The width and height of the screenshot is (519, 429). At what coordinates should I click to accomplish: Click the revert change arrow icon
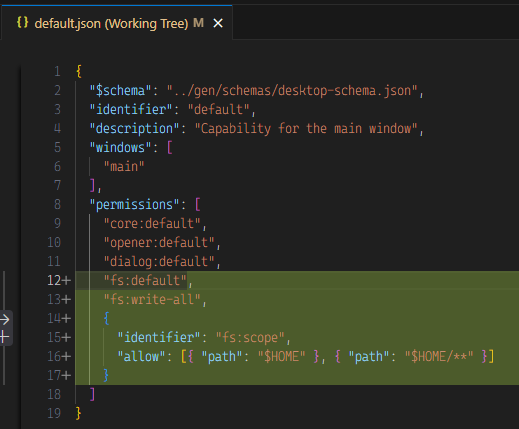[5, 320]
